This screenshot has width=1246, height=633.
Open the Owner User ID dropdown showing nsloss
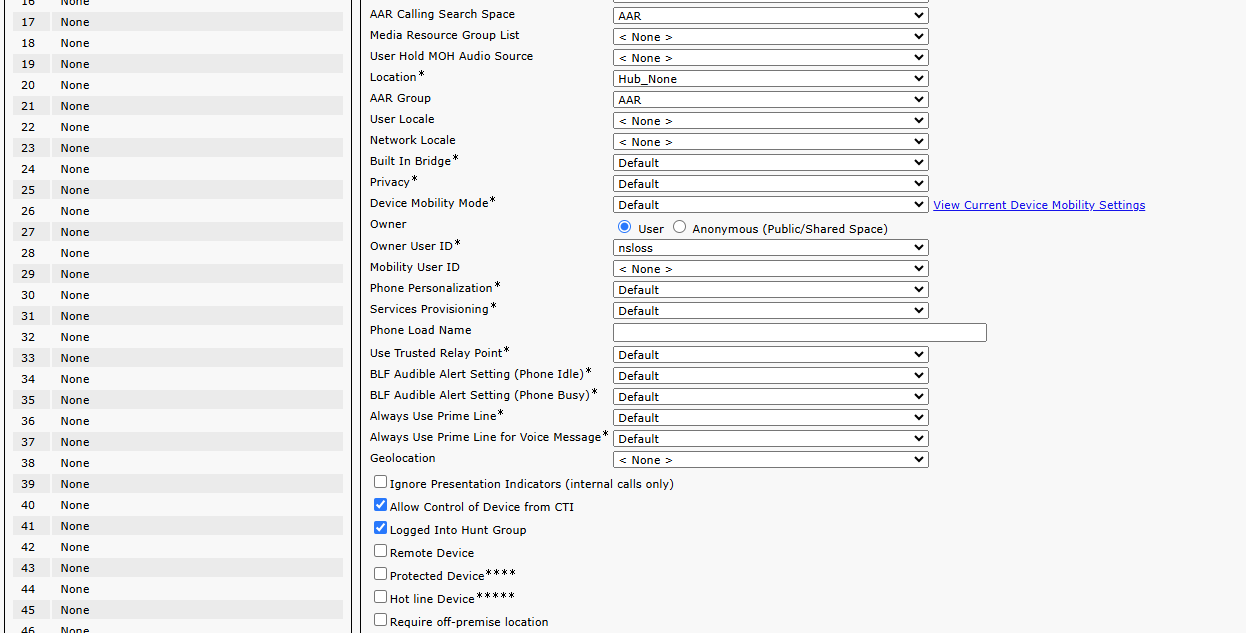[x=770, y=247]
